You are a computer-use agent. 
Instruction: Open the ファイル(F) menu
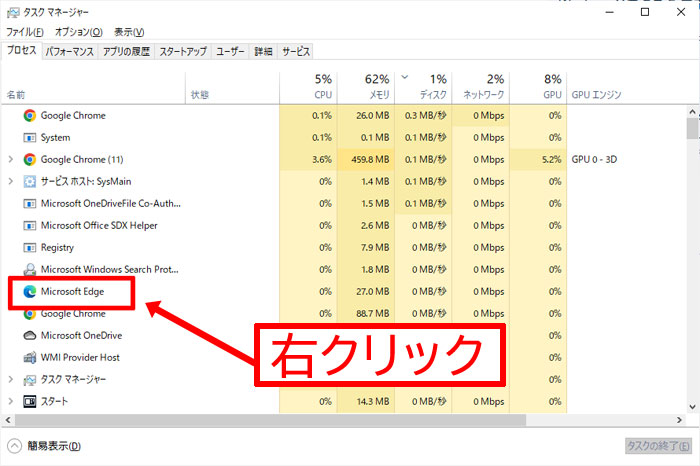tap(25, 32)
